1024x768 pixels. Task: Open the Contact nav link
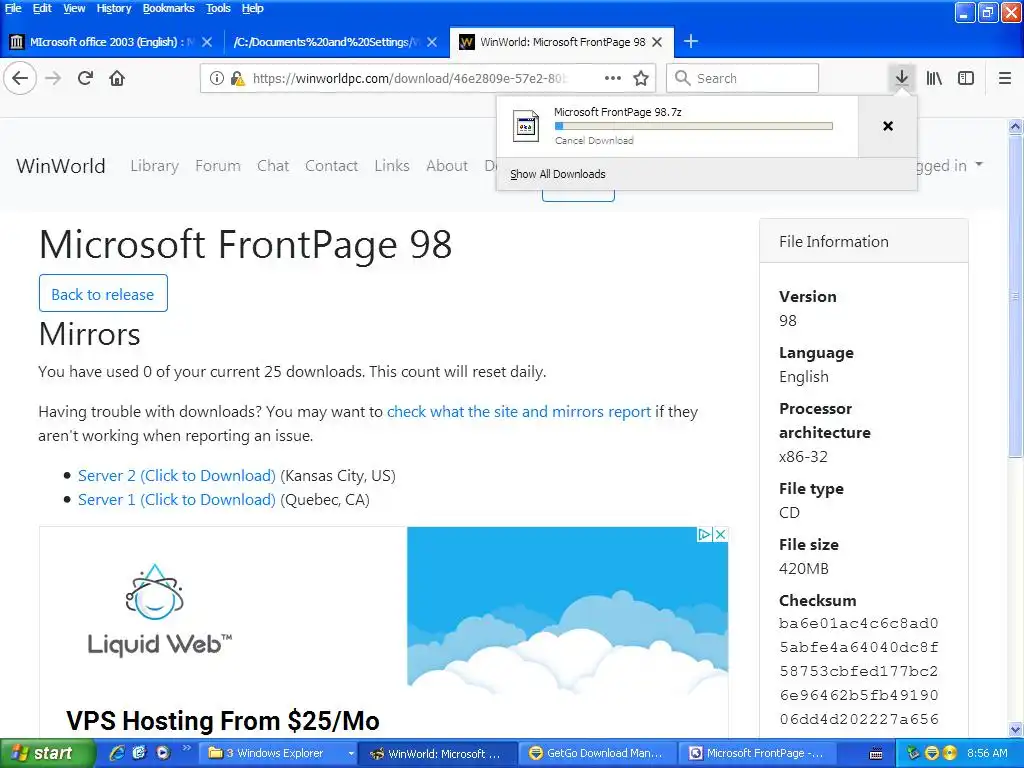pyautogui.click(x=331, y=166)
